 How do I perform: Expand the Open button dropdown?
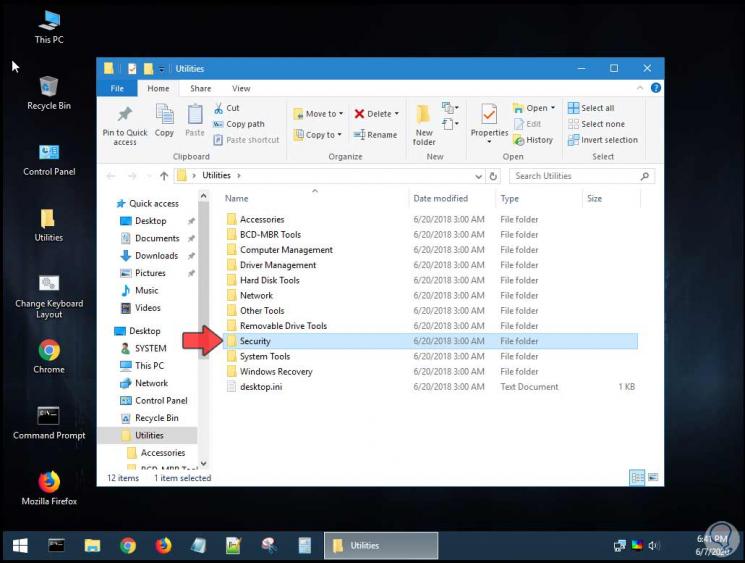tap(553, 108)
